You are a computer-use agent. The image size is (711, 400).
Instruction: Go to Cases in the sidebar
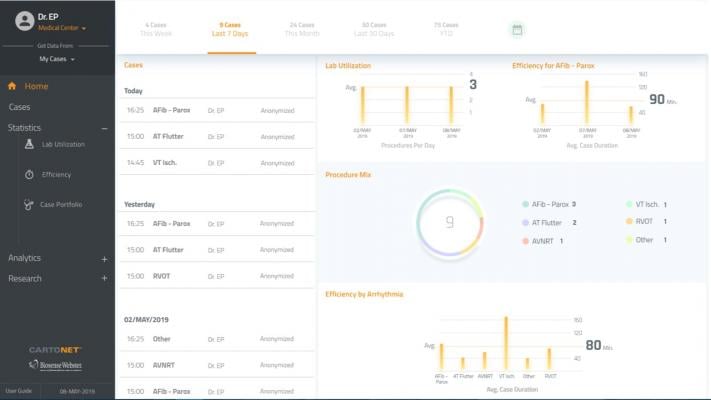click(20, 107)
